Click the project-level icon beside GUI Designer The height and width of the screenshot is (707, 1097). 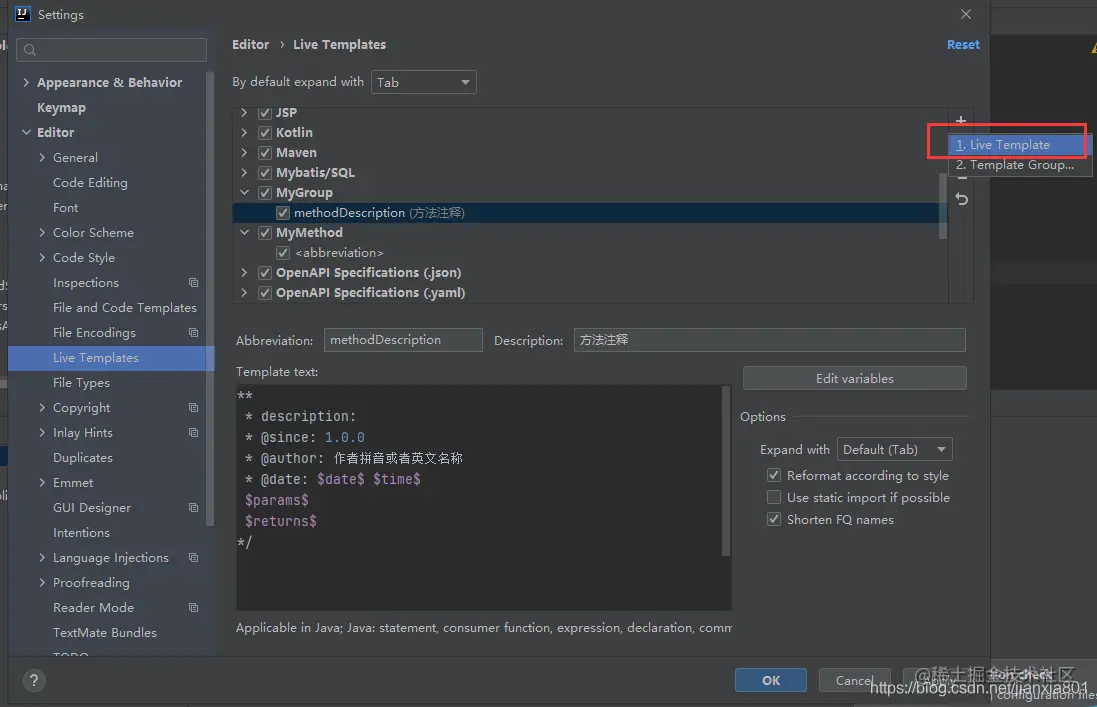(x=194, y=508)
